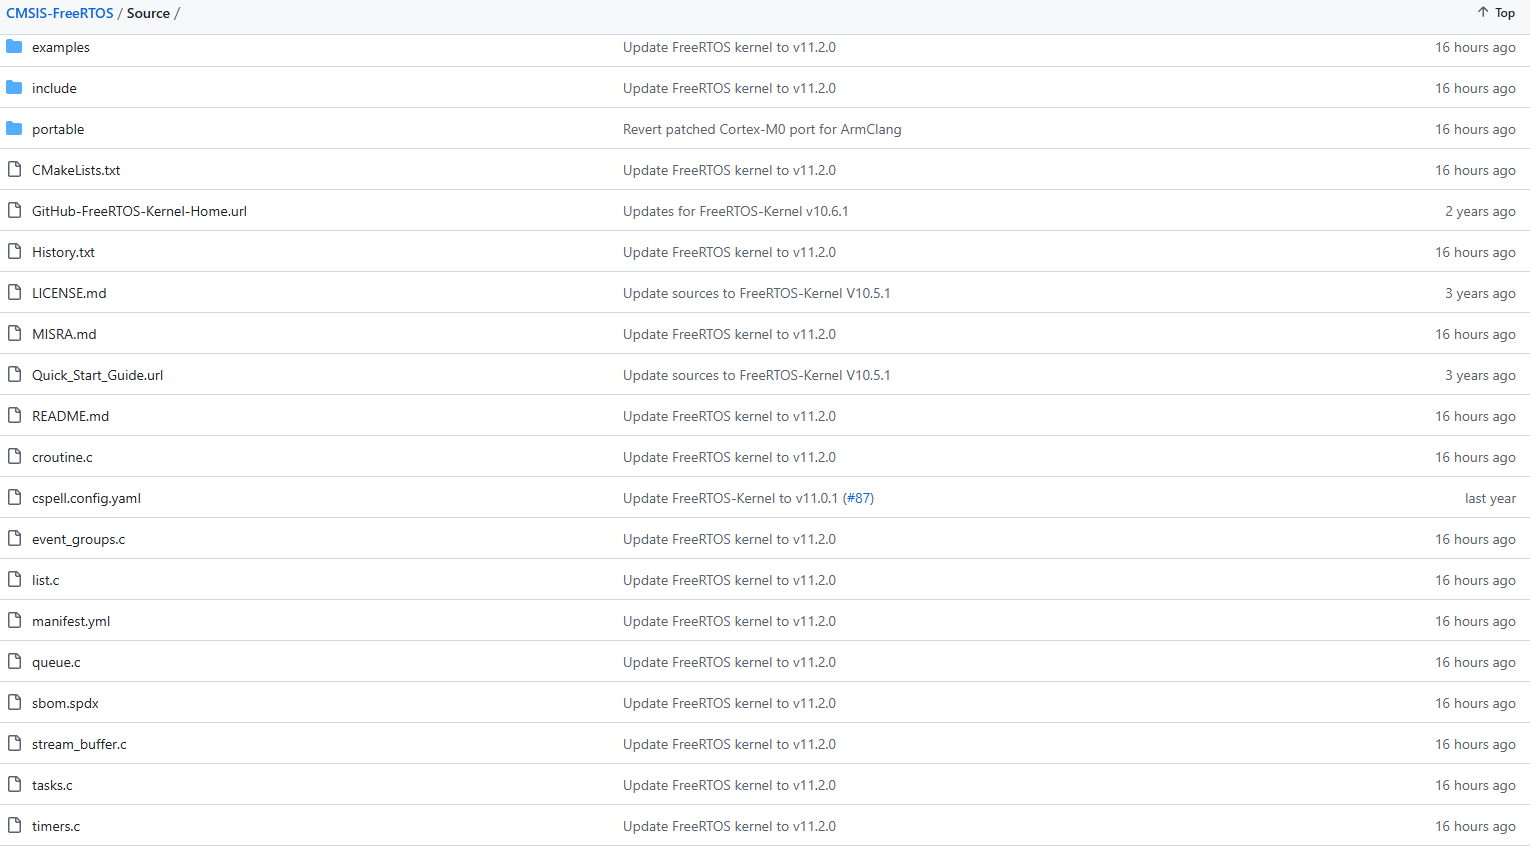1530x846 pixels.
Task: Open the Revert patched Cortex-M0 port commit
Action: coord(762,129)
